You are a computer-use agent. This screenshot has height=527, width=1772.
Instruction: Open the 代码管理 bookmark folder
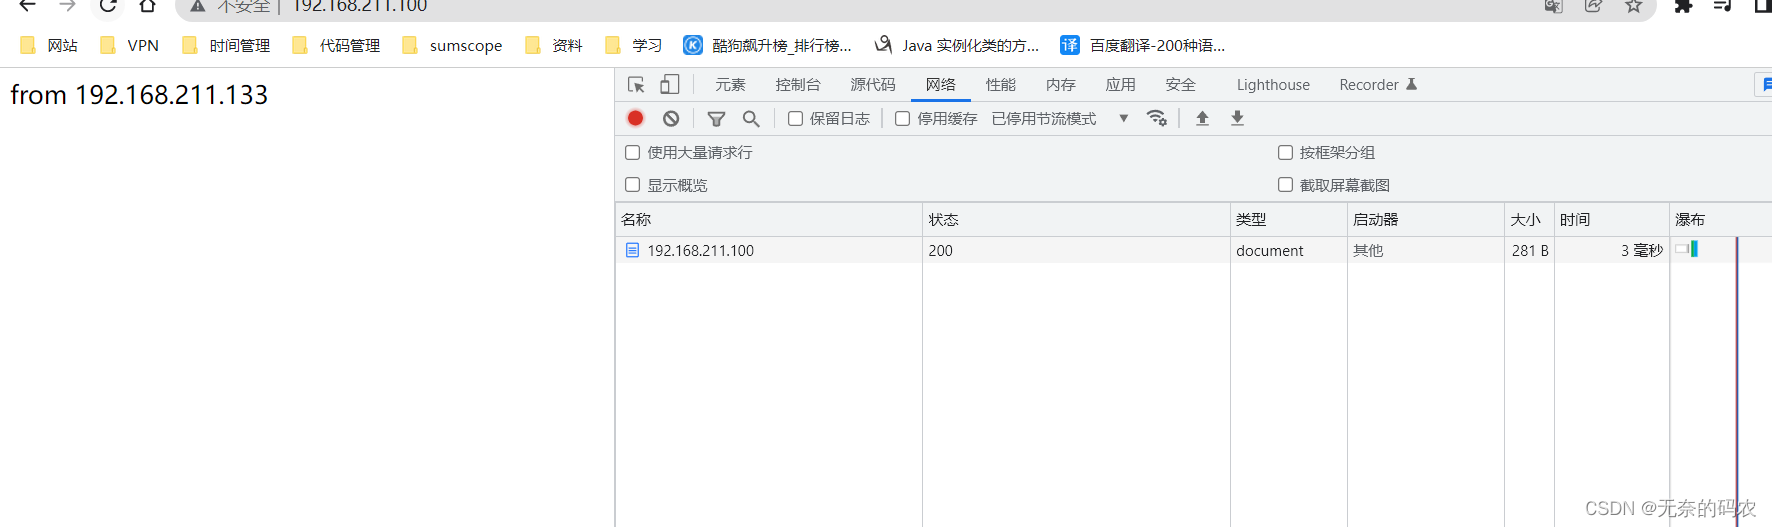coord(336,45)
